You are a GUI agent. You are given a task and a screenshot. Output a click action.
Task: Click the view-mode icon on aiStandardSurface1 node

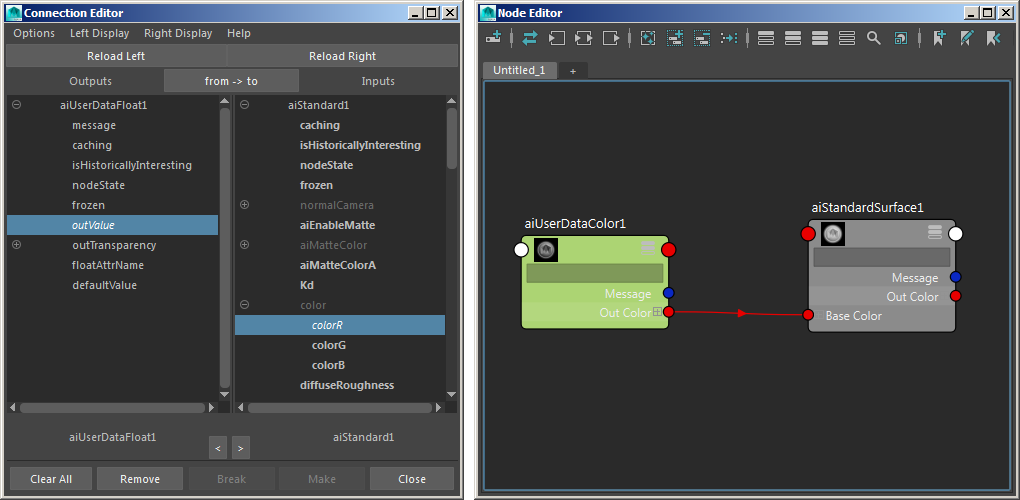(935, 231)
